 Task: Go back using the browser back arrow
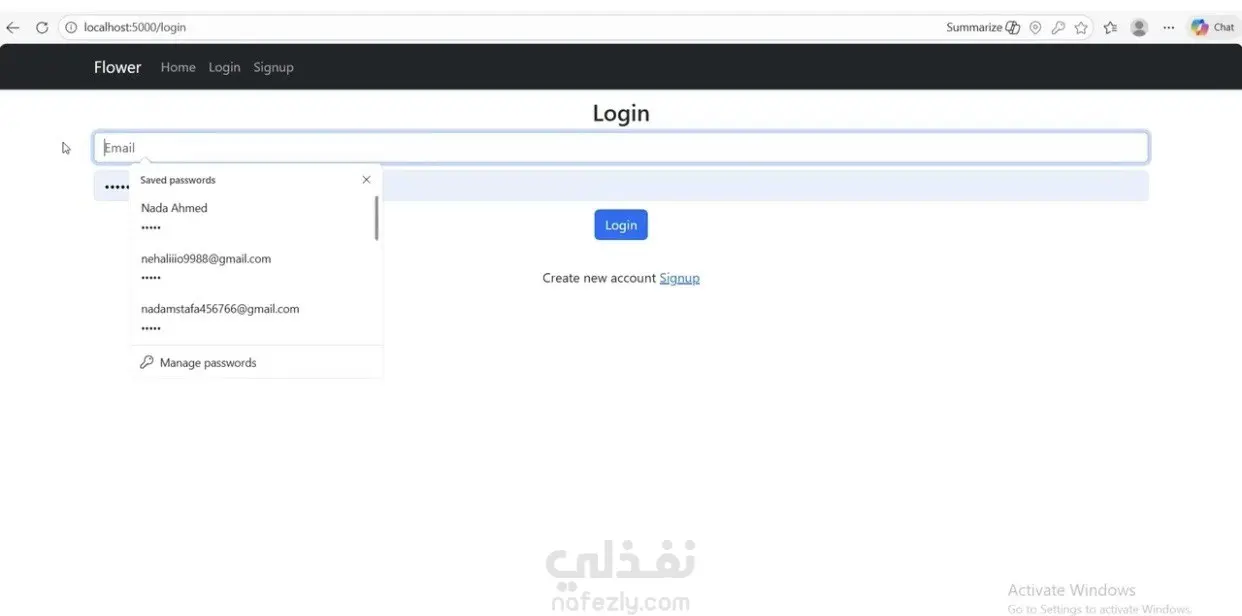point(12,28)
